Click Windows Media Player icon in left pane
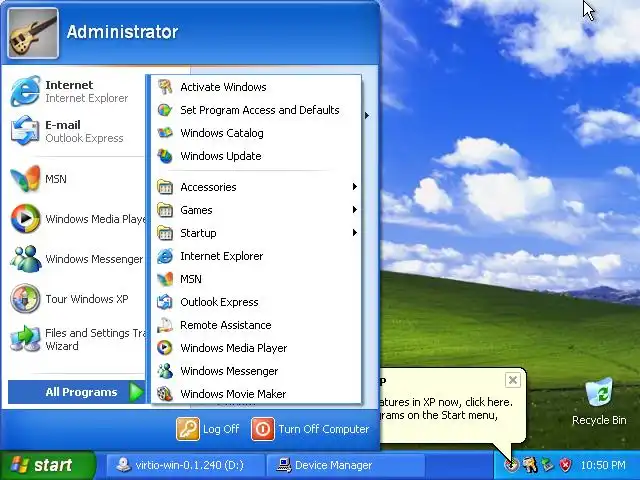Screen dimensions: 640x480 (25, 219)
